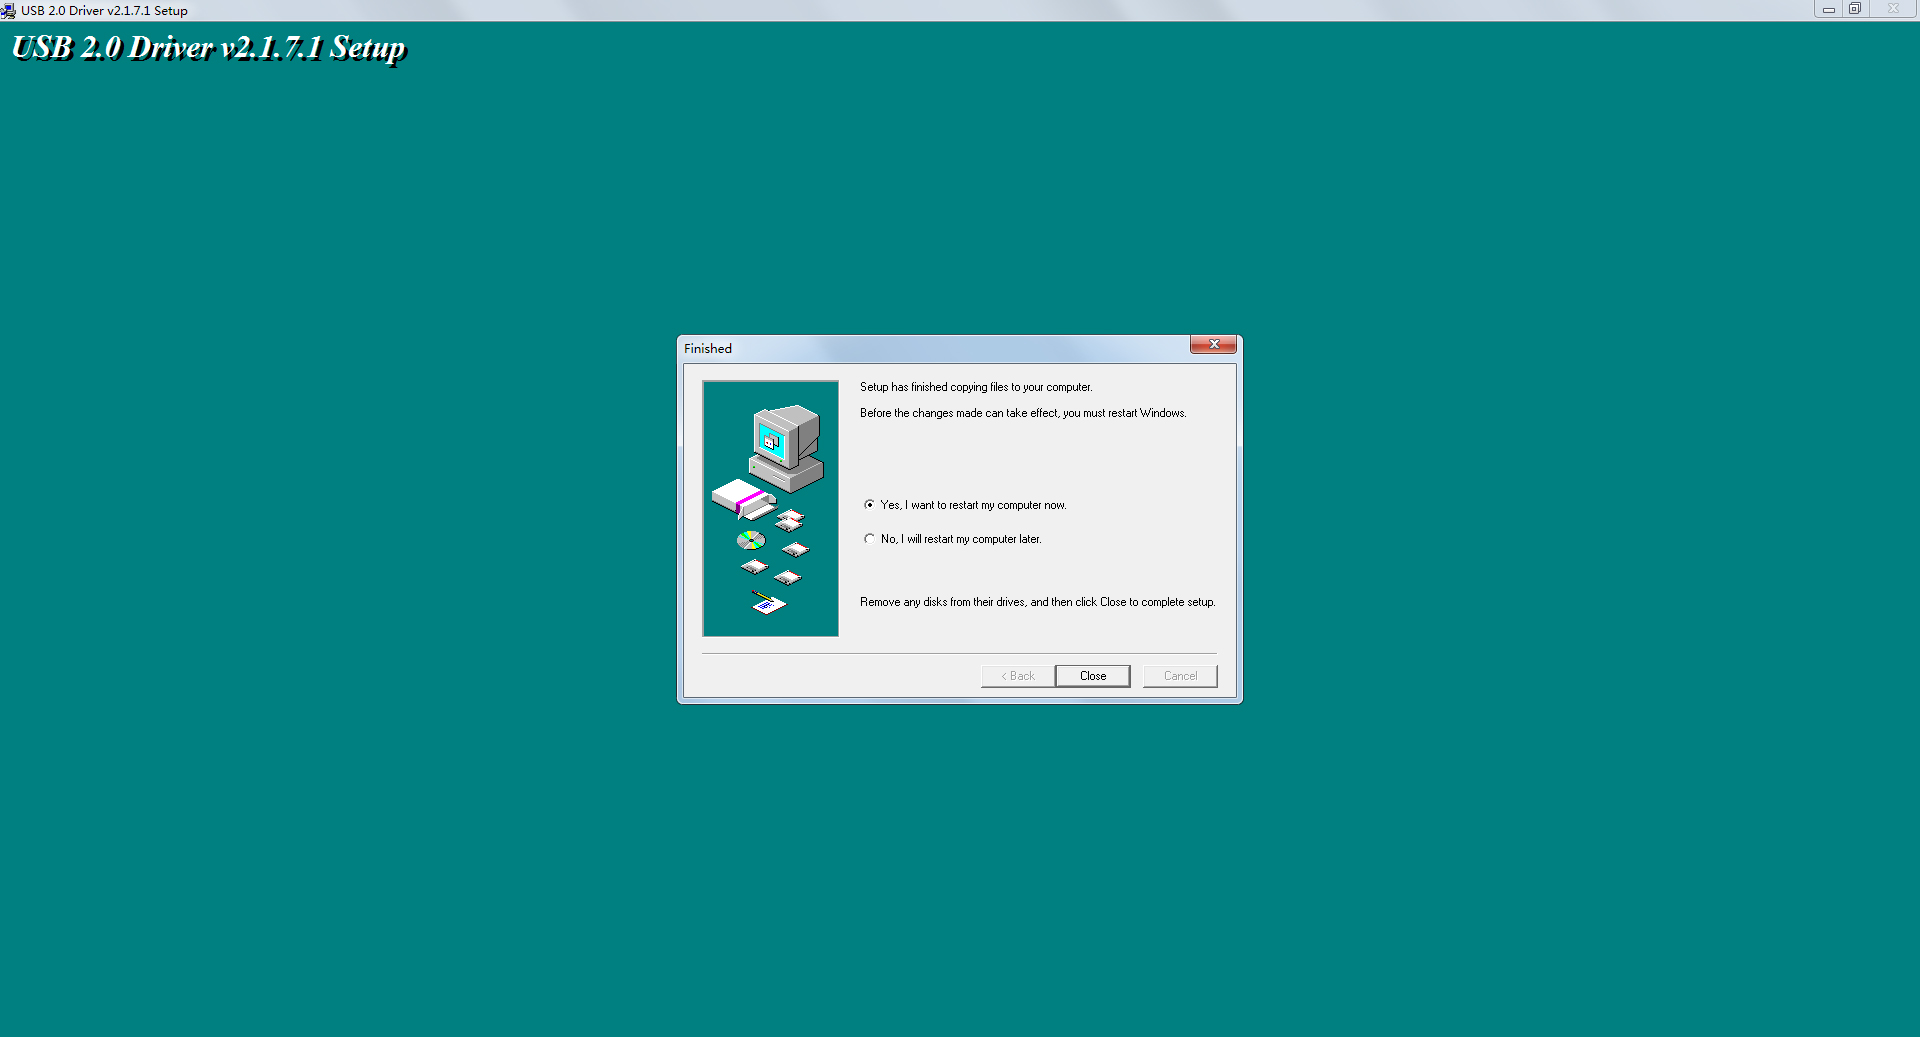Click the 'Remove any disks from their drives' text
The height and width of the screenshot is (1037, 1920).
(x=1037, y=602)
